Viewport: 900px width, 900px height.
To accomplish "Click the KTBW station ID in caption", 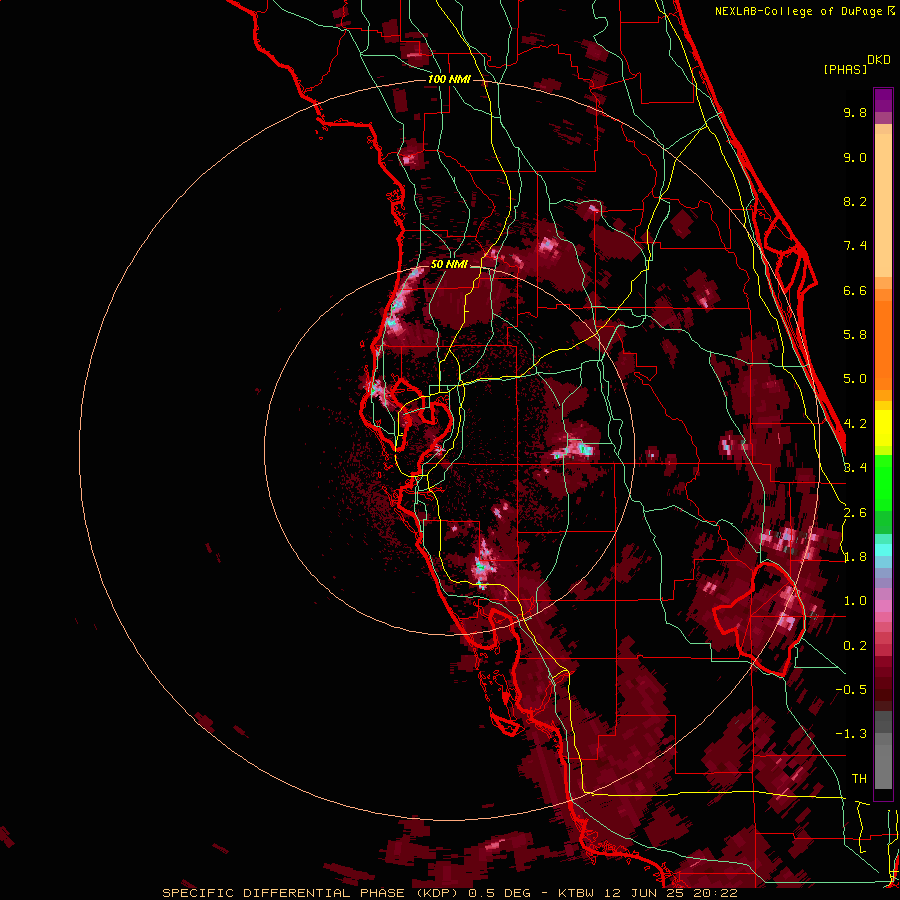I will click(576, 893).
